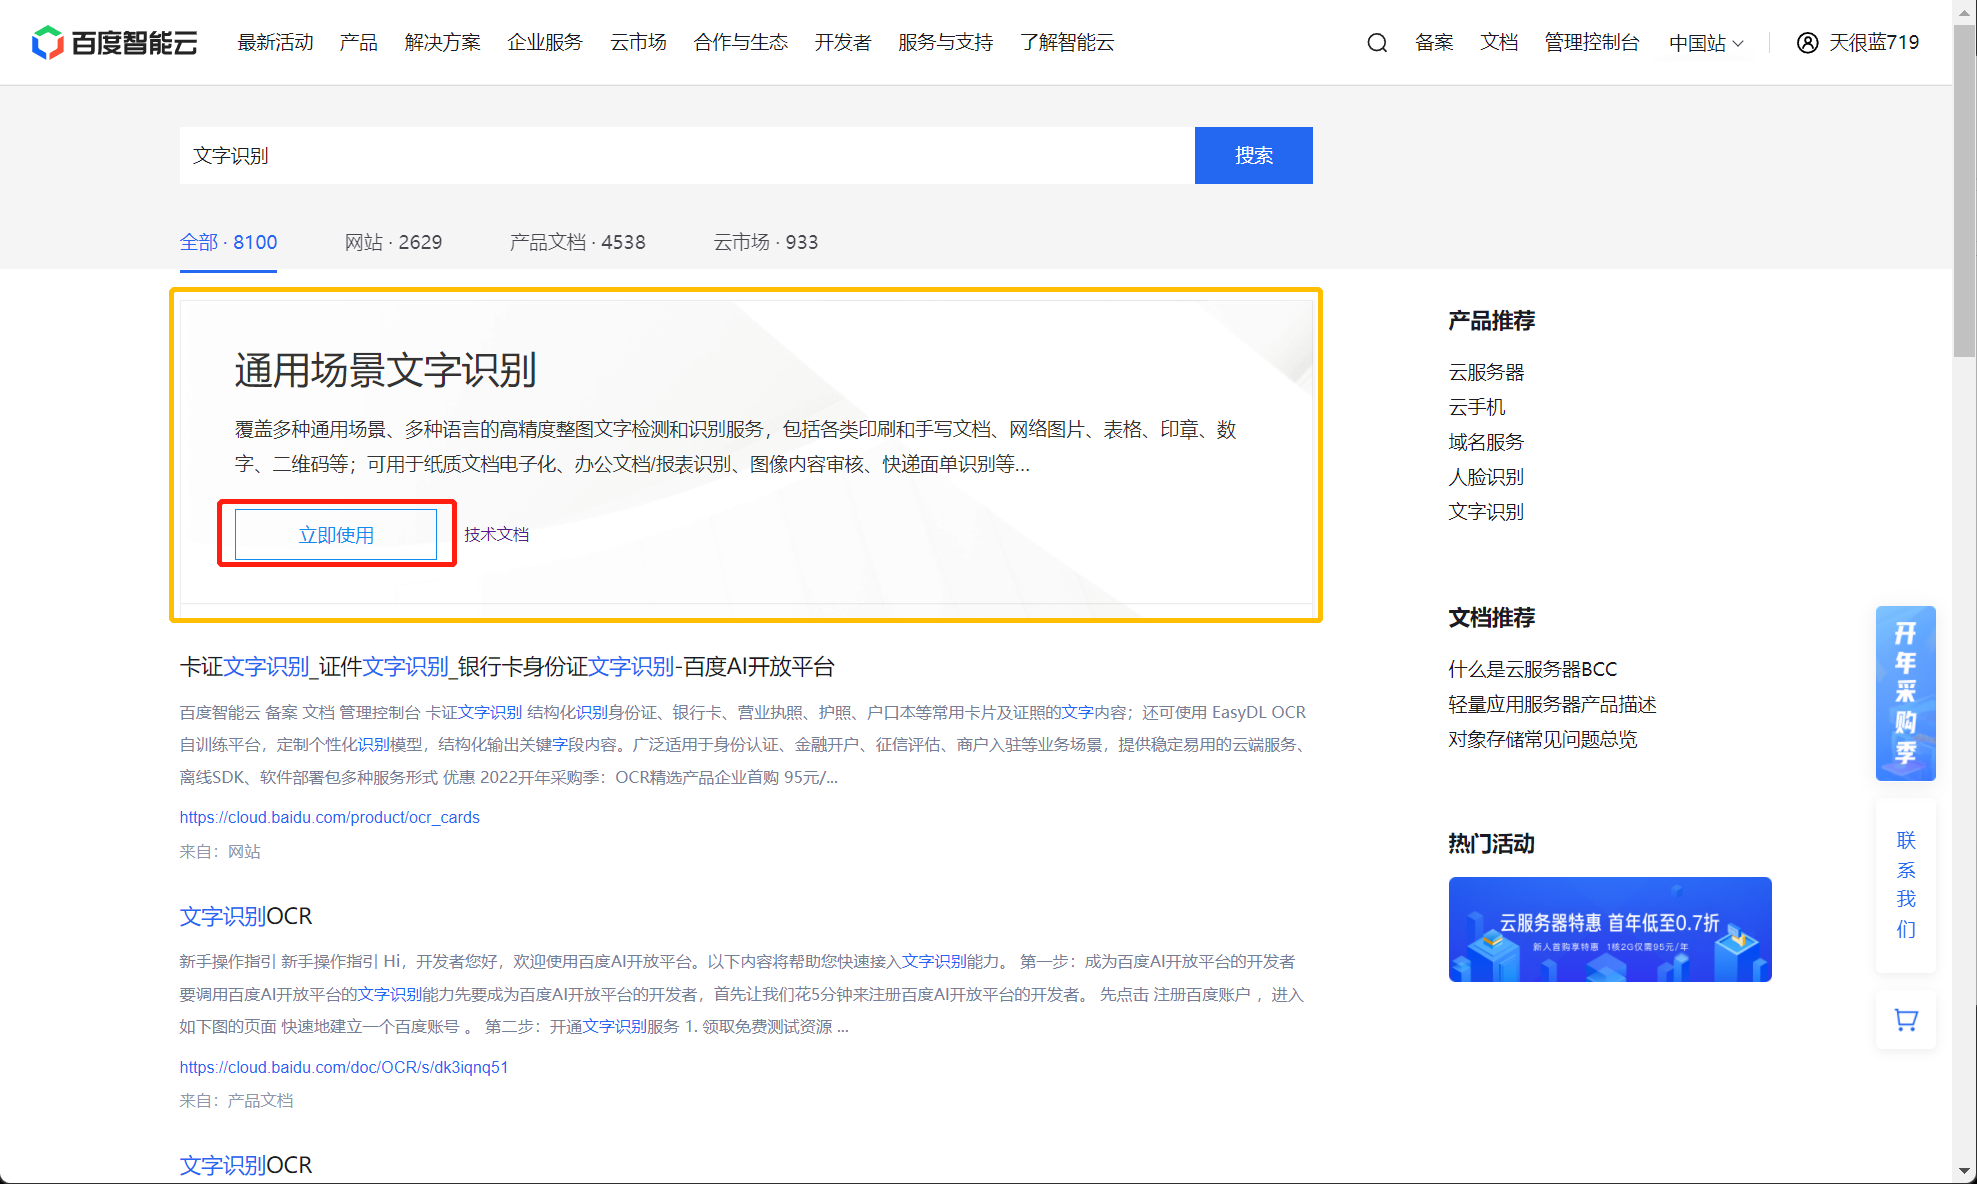Open the cloud.baidu.com/product/ocr_cards URL
Screen dimensions: 1977x1184
[329, 817]
